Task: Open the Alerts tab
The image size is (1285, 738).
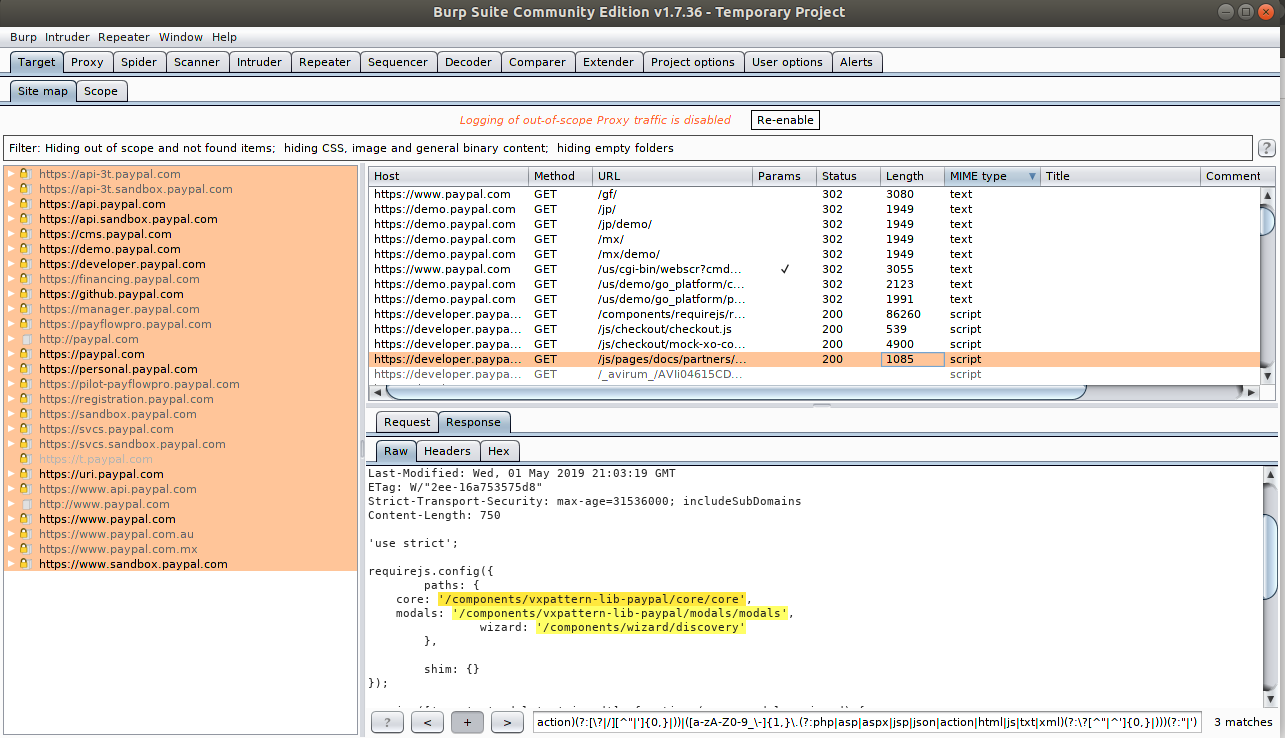Action: click(x=856, y=62)
